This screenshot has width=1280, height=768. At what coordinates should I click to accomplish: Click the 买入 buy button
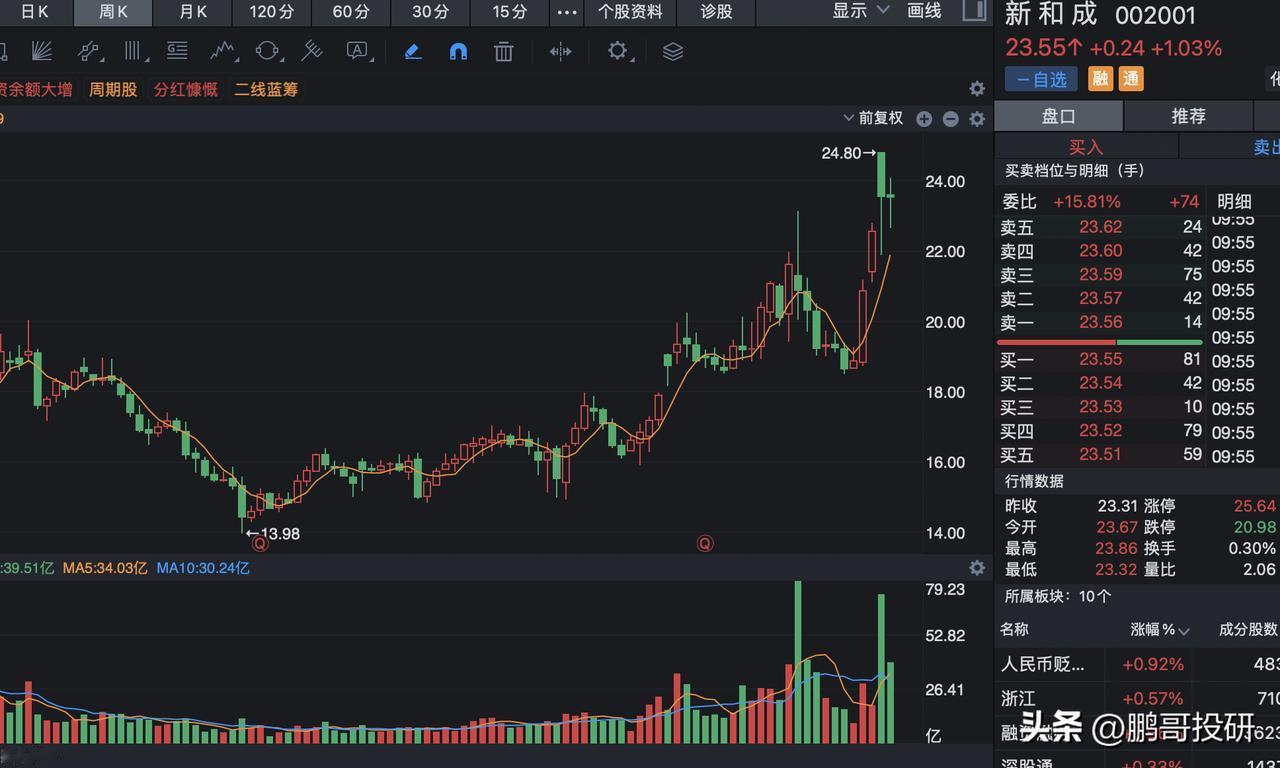(1086, 147)
